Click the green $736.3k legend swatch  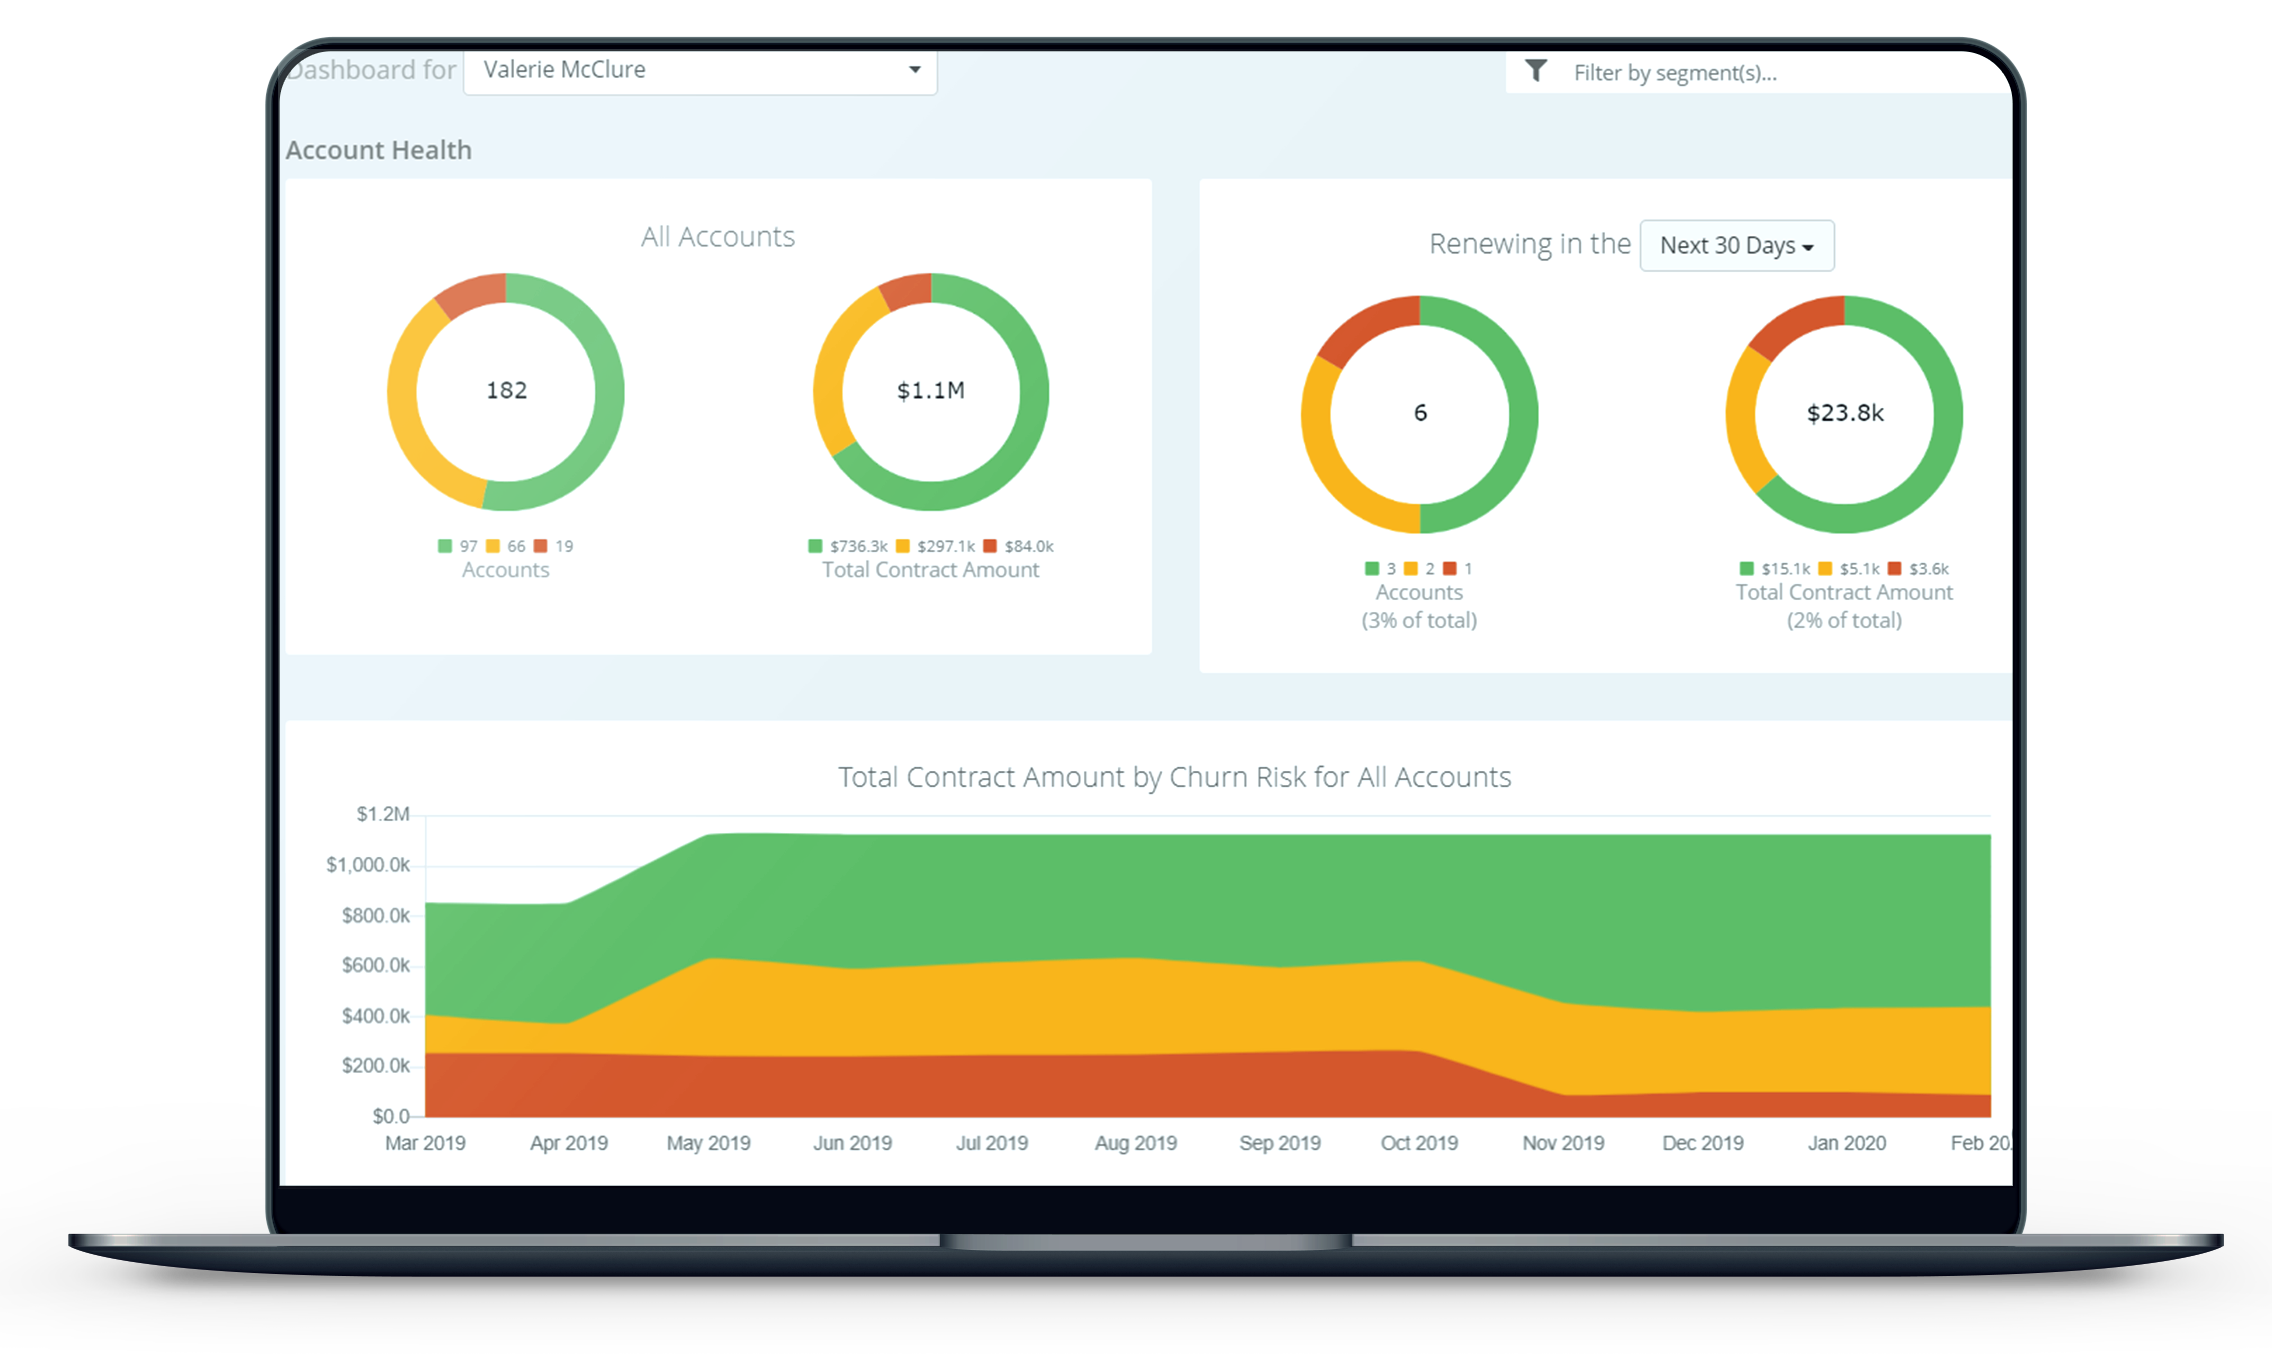click(x=815, y=546)
